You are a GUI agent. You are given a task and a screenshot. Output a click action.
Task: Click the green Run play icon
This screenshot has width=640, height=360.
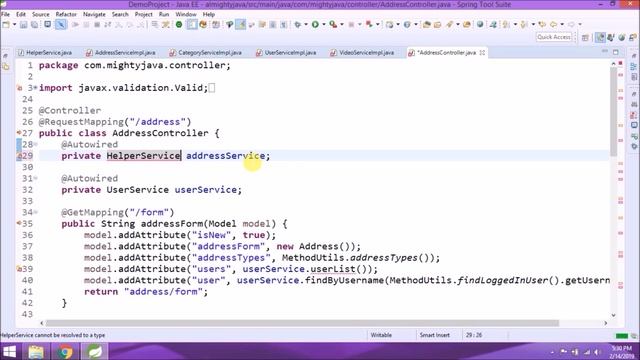315,24
